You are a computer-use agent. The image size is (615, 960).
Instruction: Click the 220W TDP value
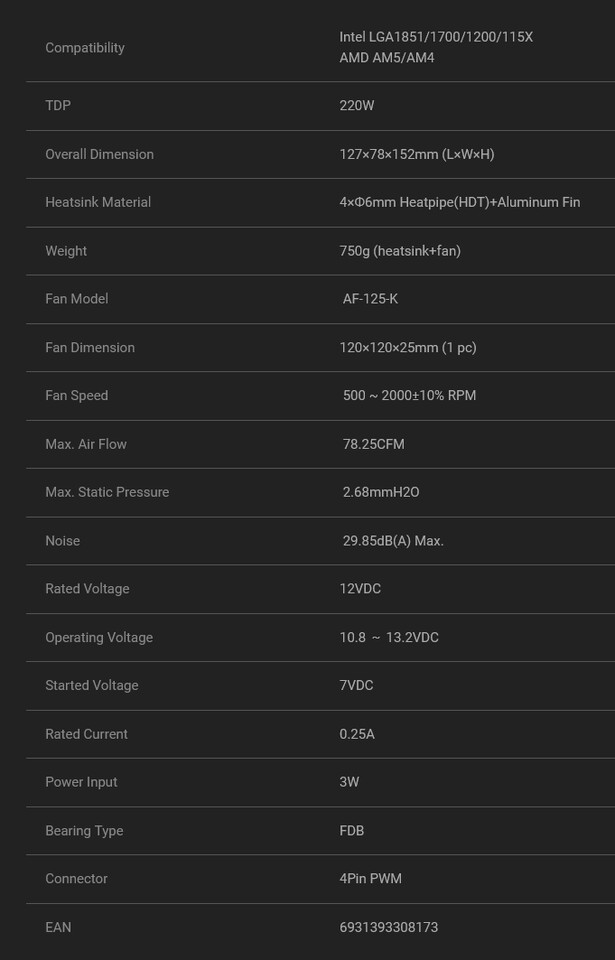356,106
